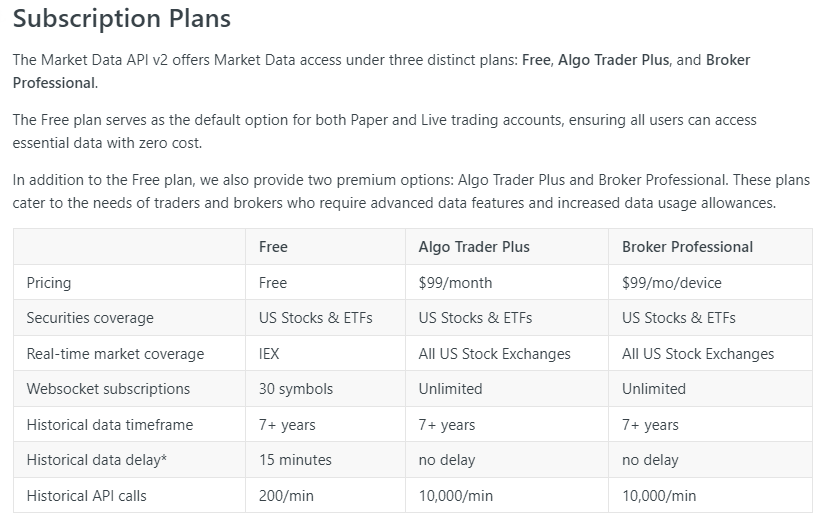Select the 15 minutes delay cell
The height and width of the screenshot is (526, 840).
(295, 461)
